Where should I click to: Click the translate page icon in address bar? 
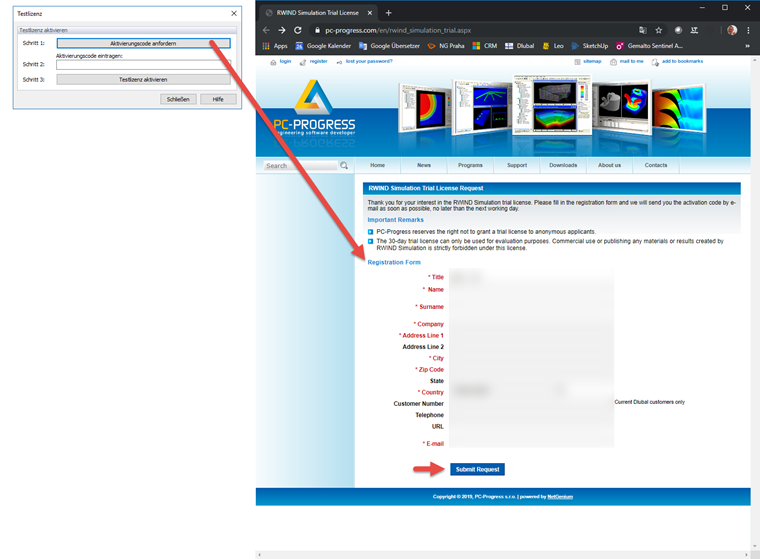coord(643,30)
